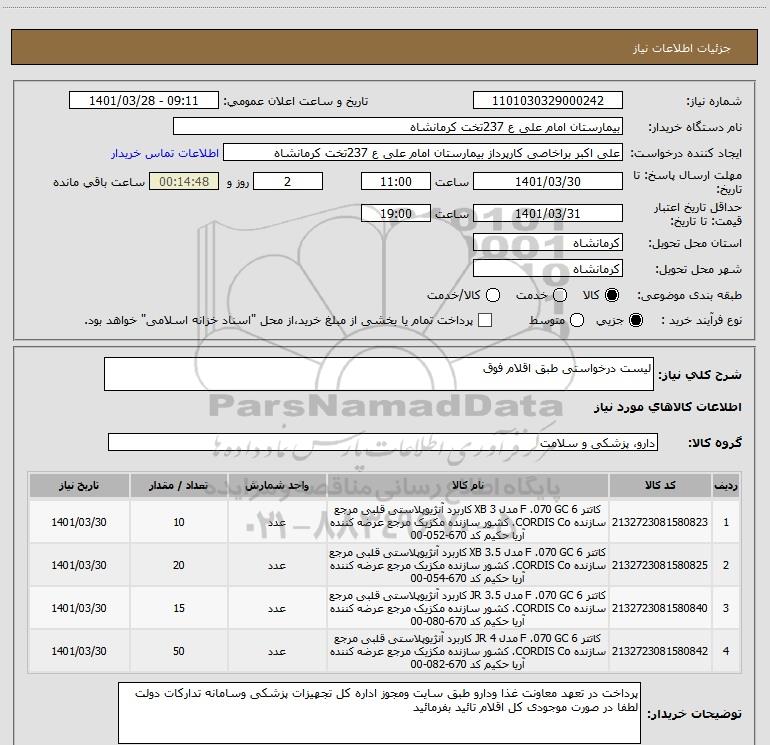The width and height of the screenshot is (770, 745).
Task: Click the buyer organization name field
Action: tap(398, 127)
